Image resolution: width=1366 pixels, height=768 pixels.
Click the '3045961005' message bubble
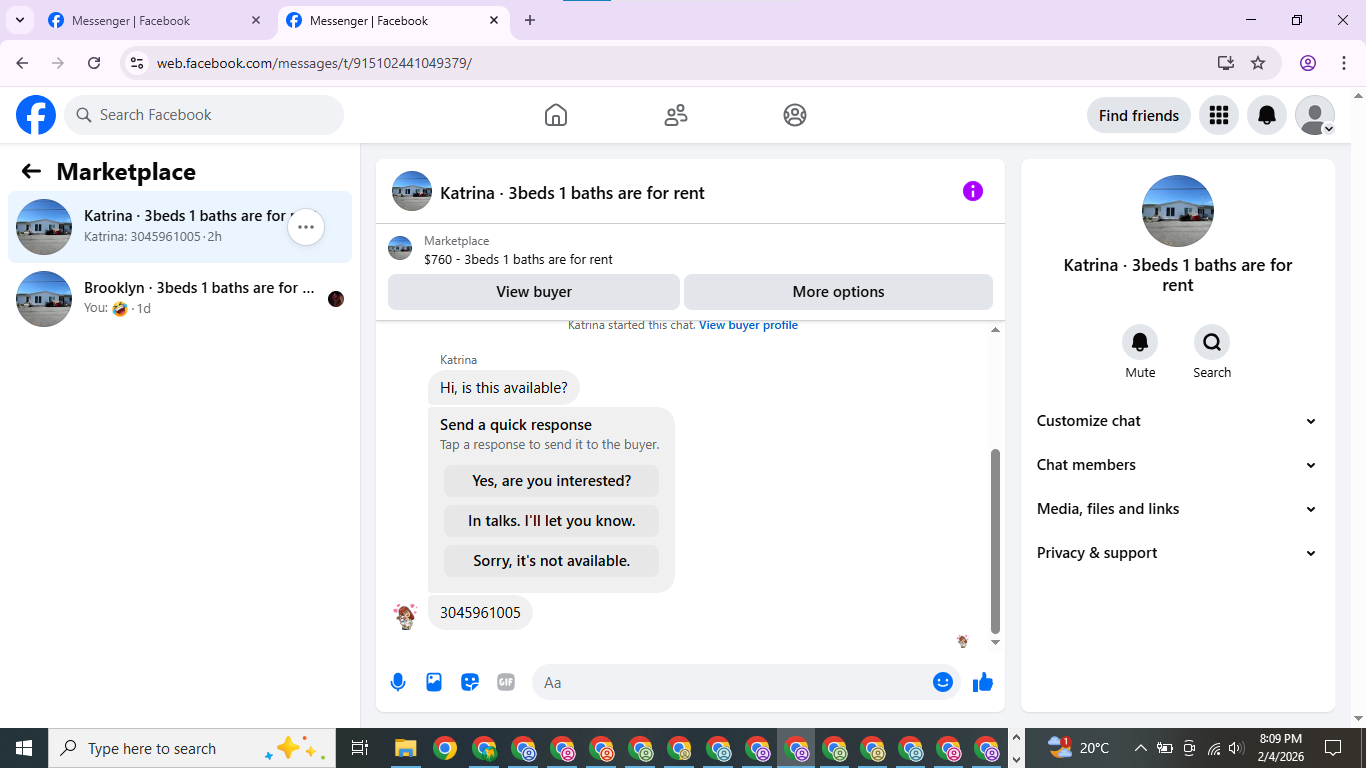480,613
